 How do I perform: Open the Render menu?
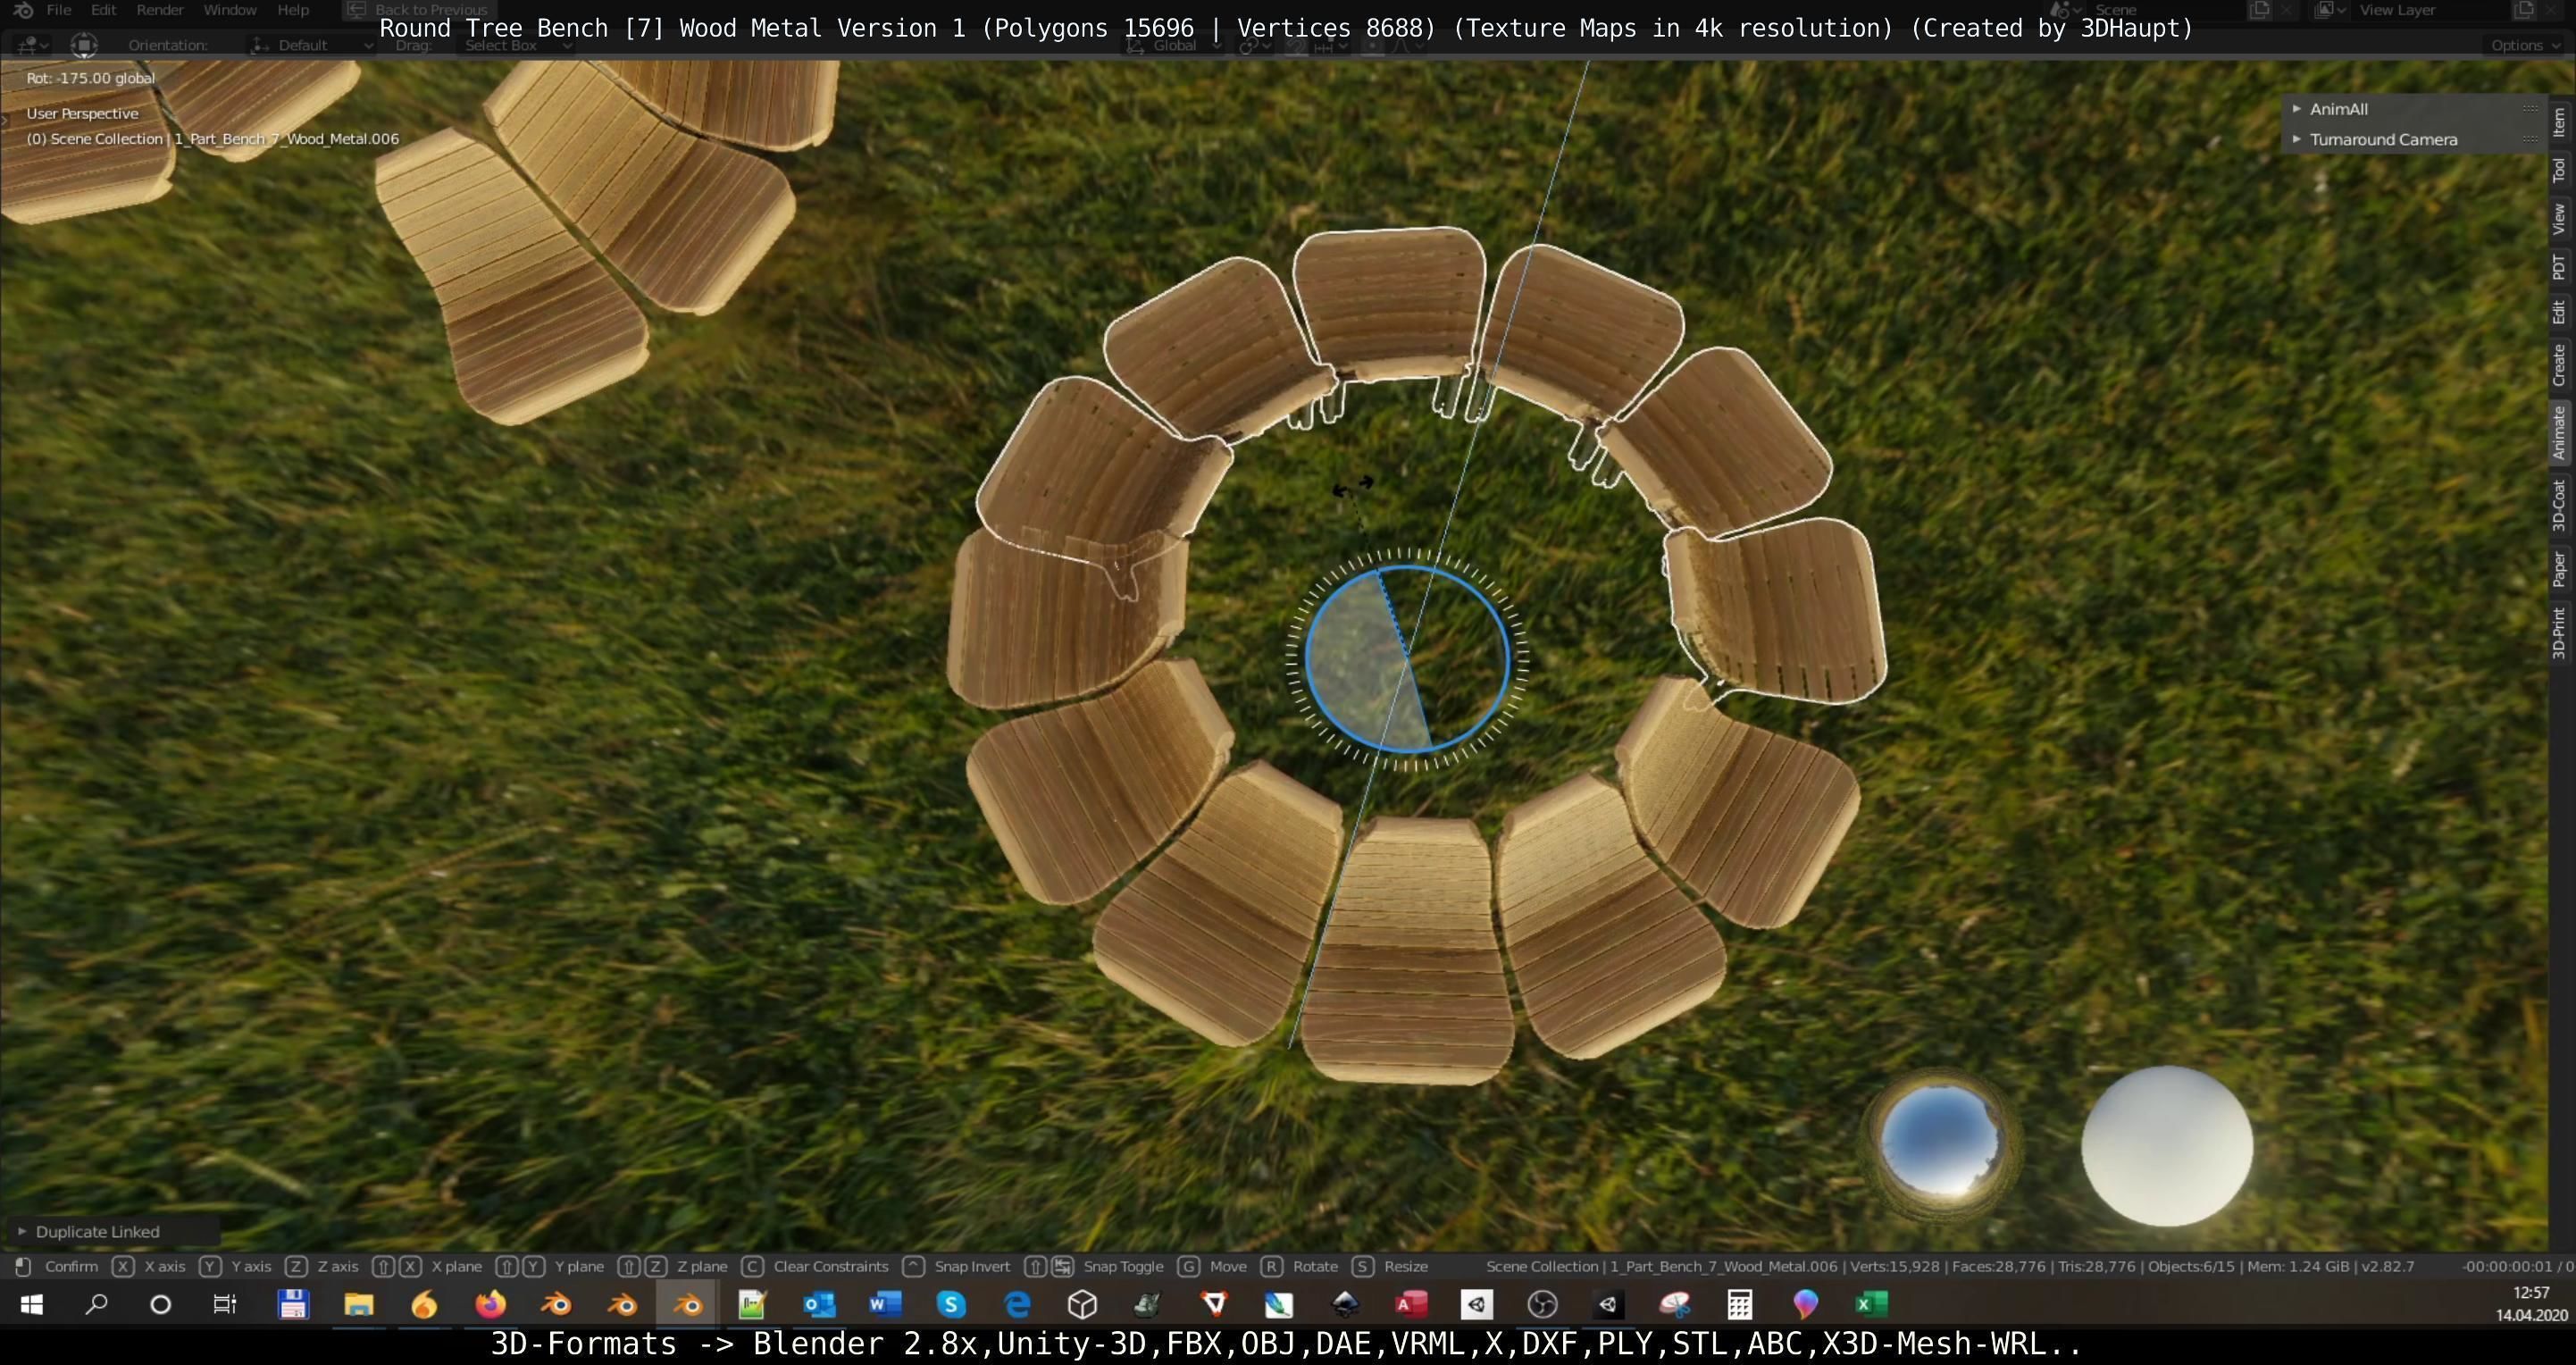[x=160, y=10]
